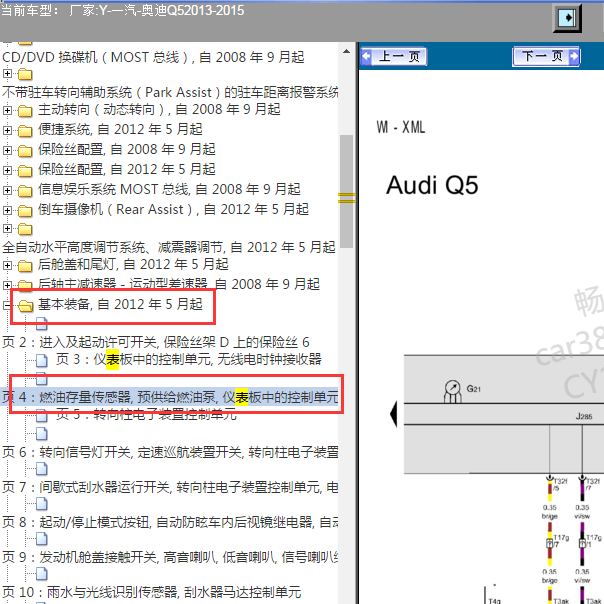Viewport: 604px width, 604px height.
Task: Open 页 6：转向信号灯开关, 定速巡航装置开关
Action: point(170,452)
